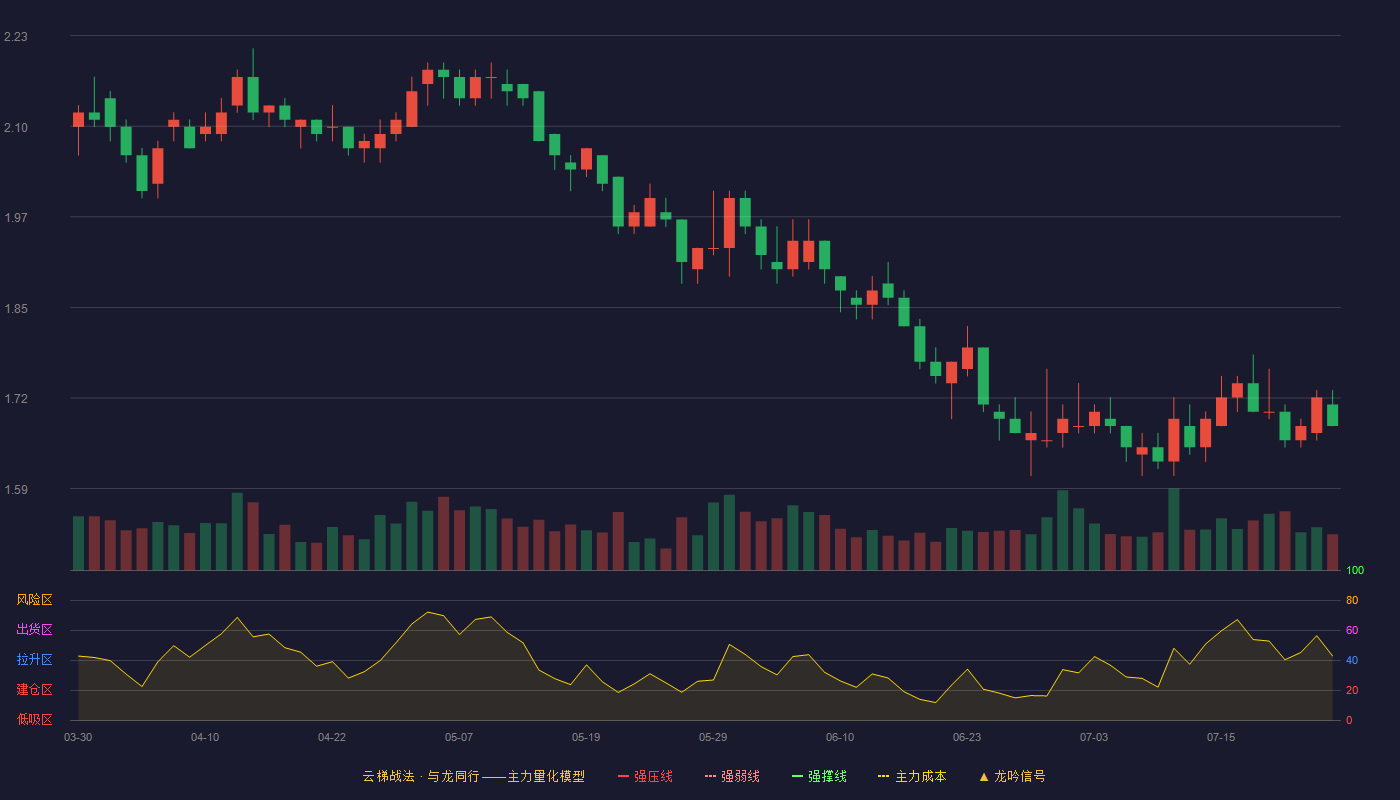Screen dimensions: 1400x800
Task: Click the 06-23 date axis label
Action: pos(967,737)
